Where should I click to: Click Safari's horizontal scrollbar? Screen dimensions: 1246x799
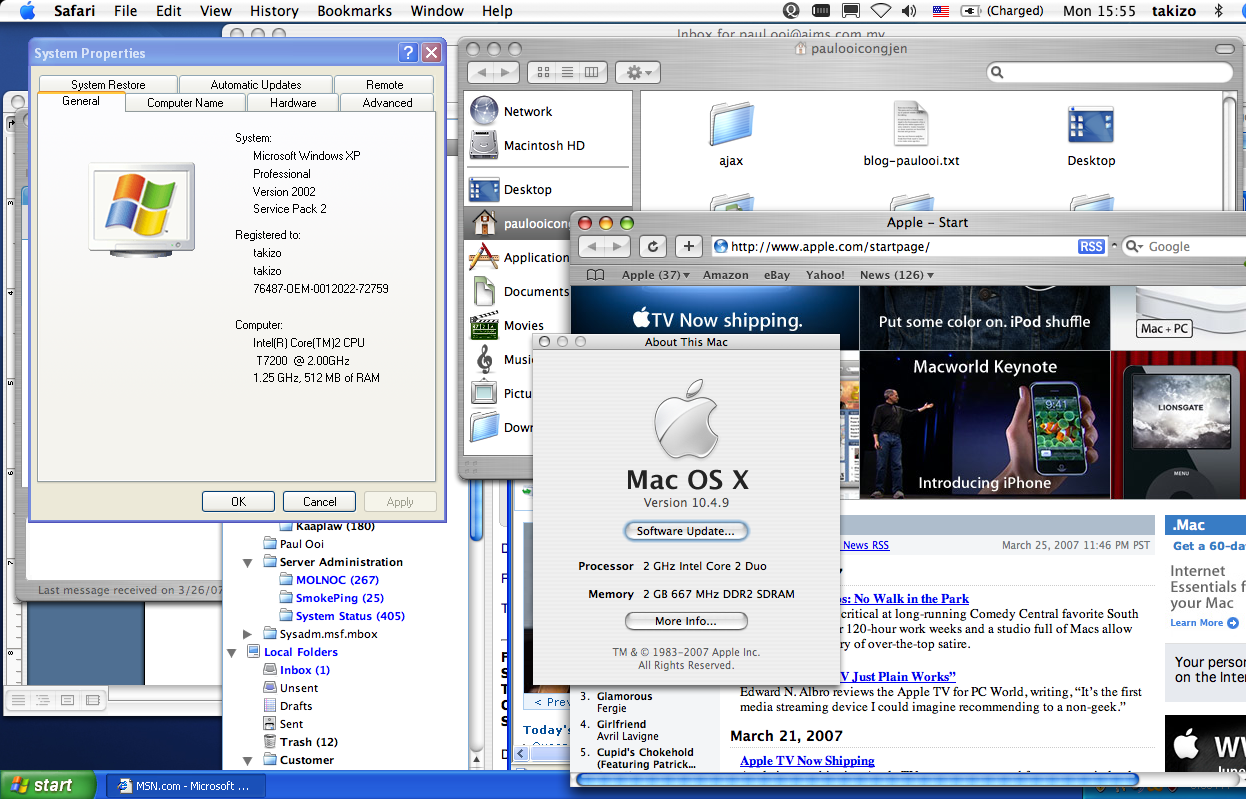coord(857,779)
